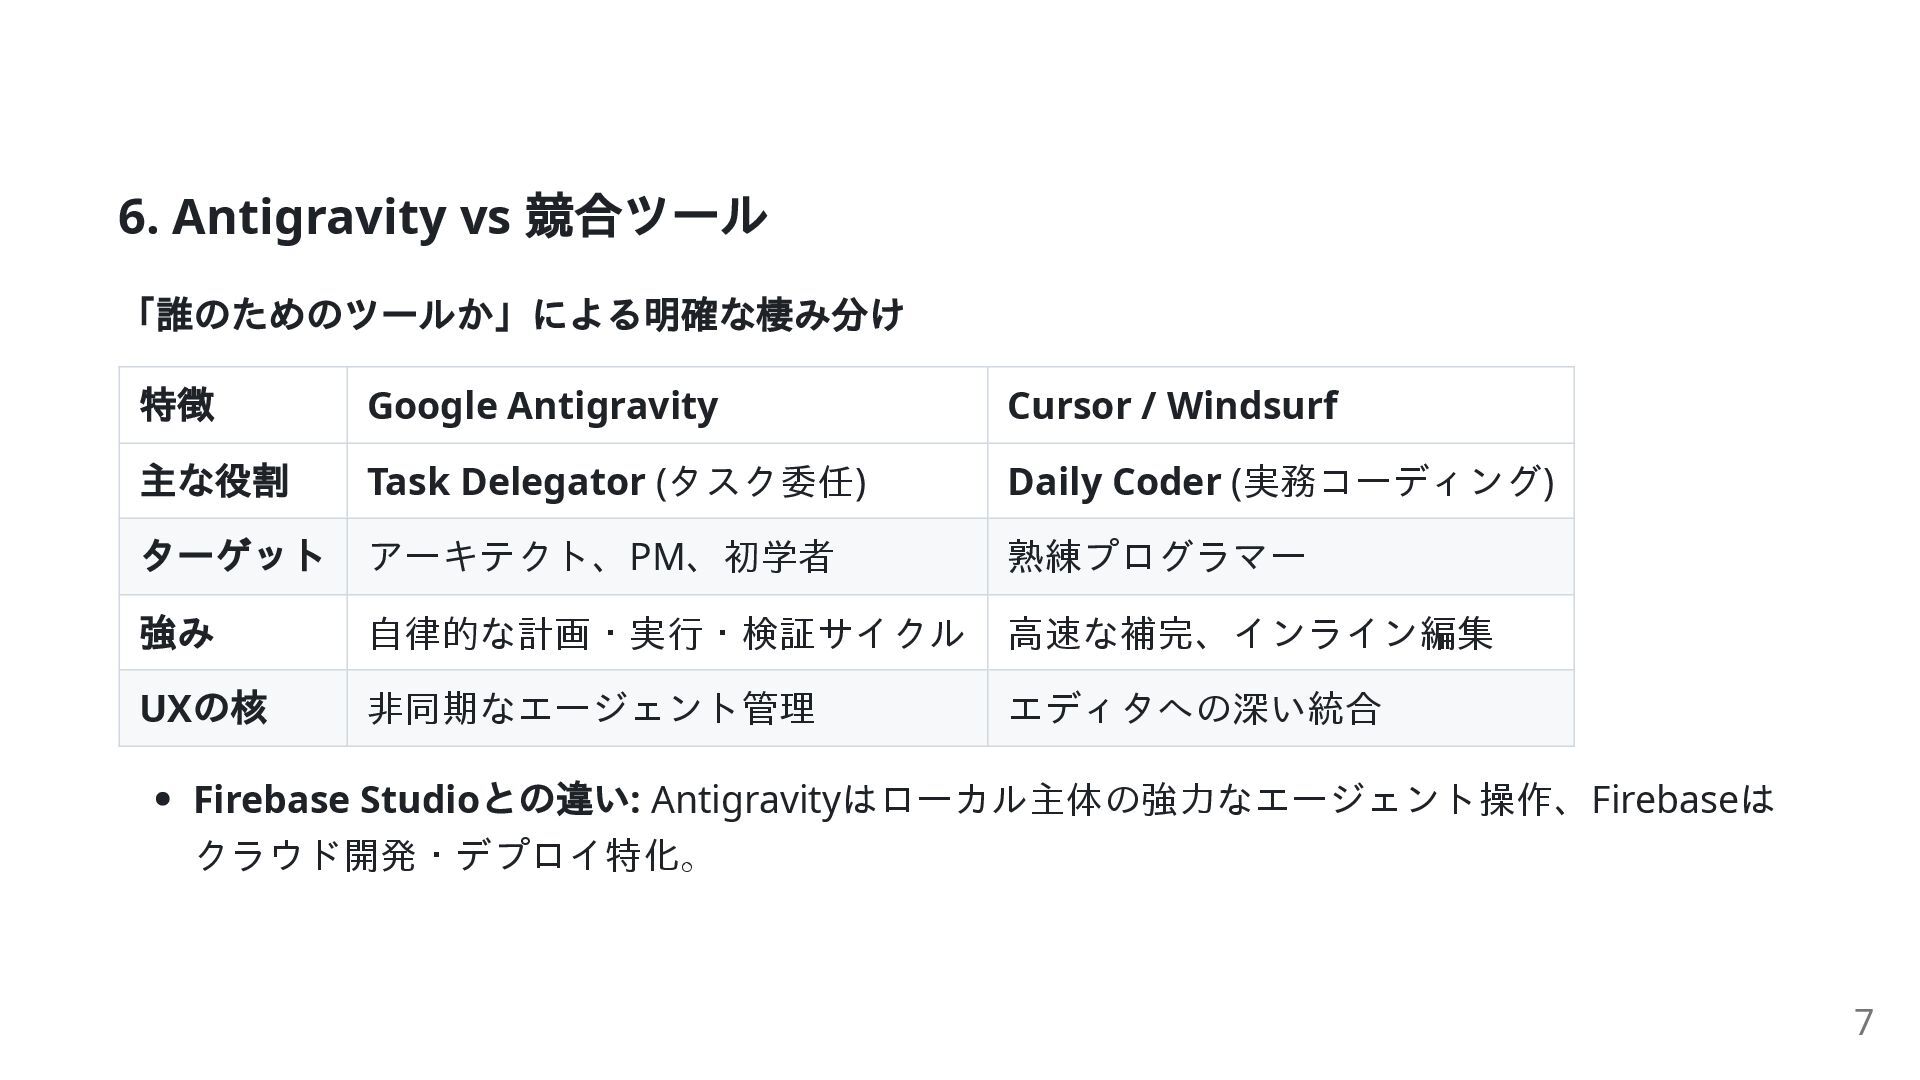Click the '非同期なエージェント管理' cell

point(591,708)
